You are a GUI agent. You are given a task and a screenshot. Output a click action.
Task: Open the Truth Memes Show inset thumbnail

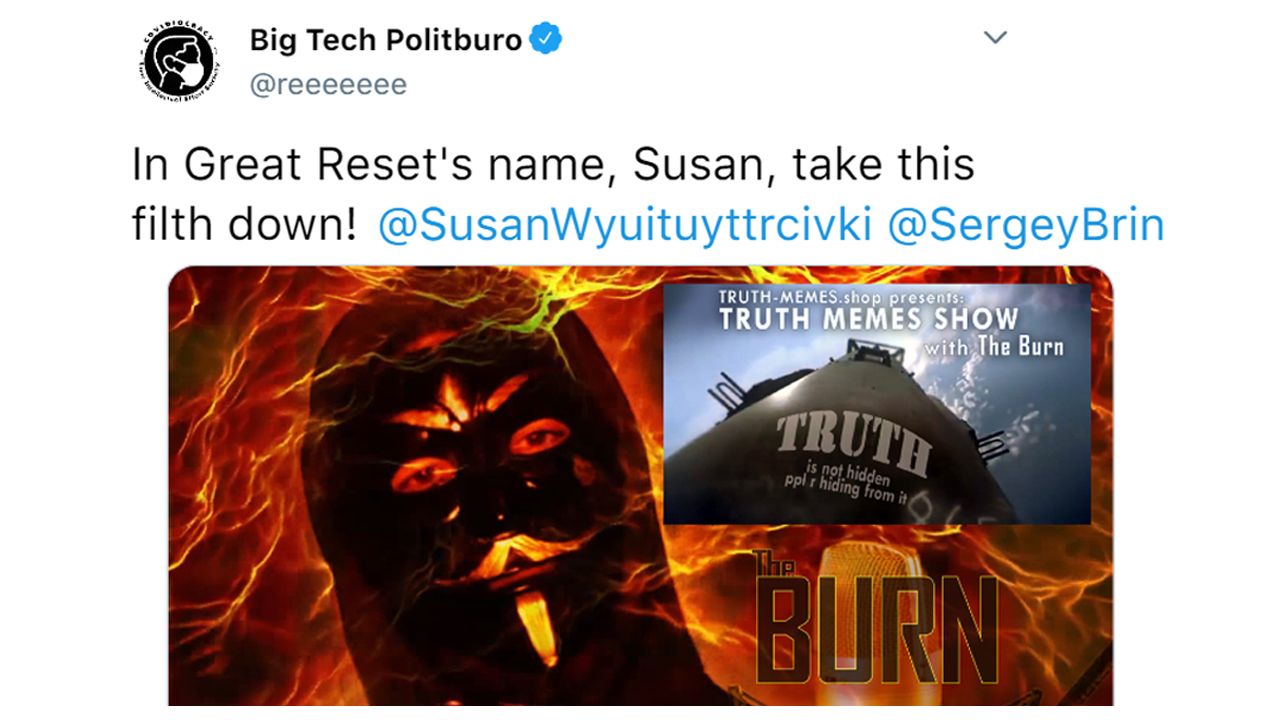point(877,404)
